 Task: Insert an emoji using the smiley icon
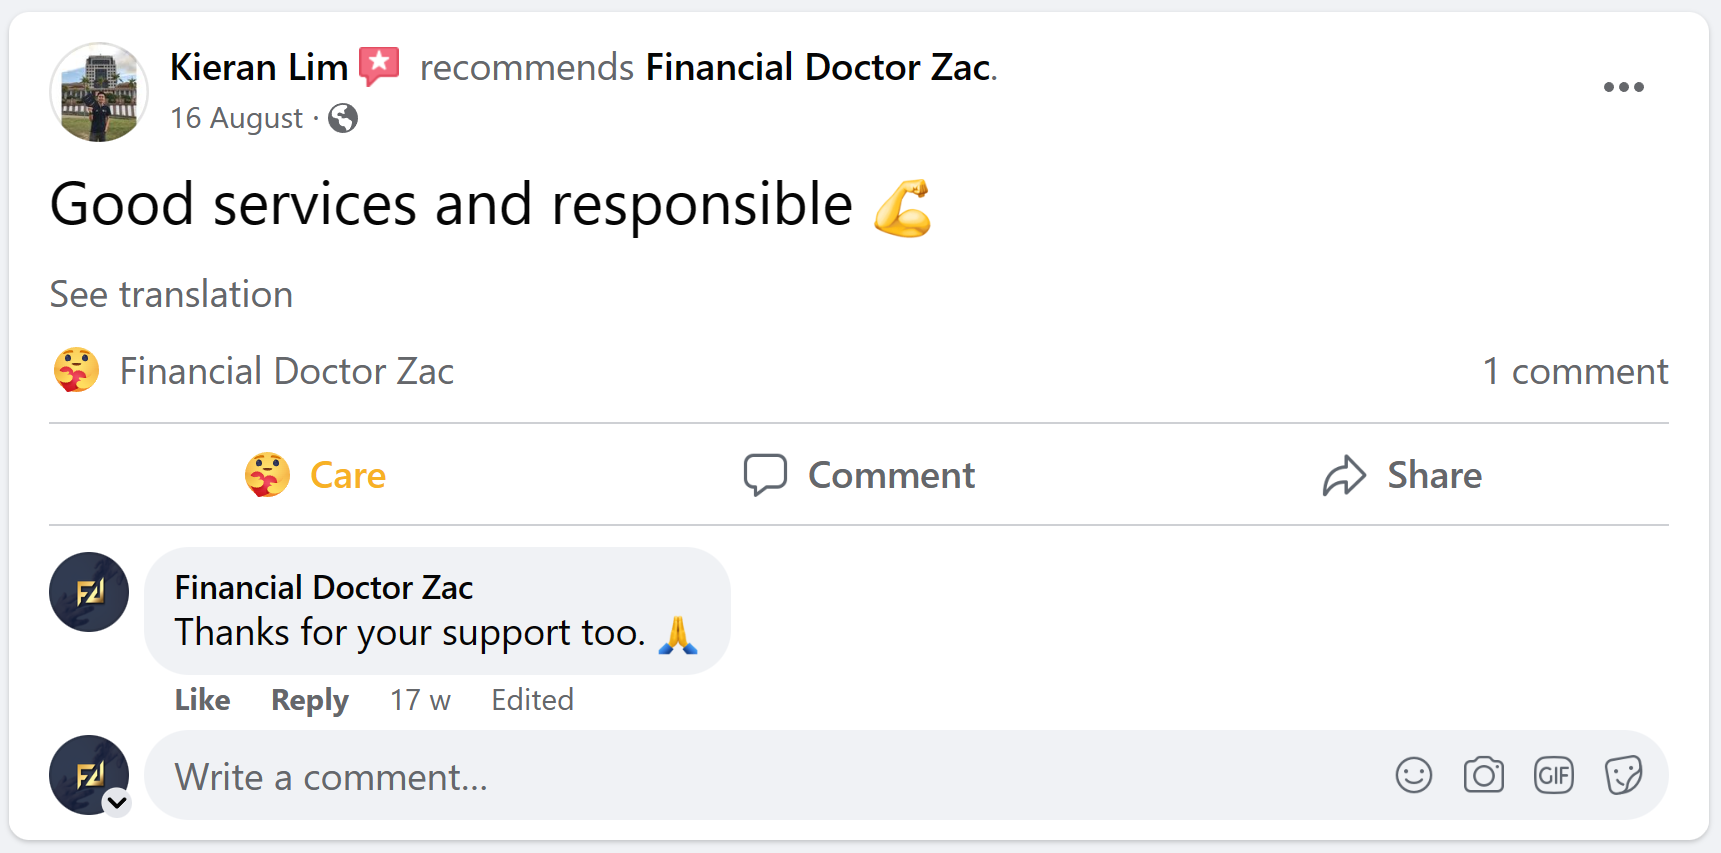(x=1413, y=775)
